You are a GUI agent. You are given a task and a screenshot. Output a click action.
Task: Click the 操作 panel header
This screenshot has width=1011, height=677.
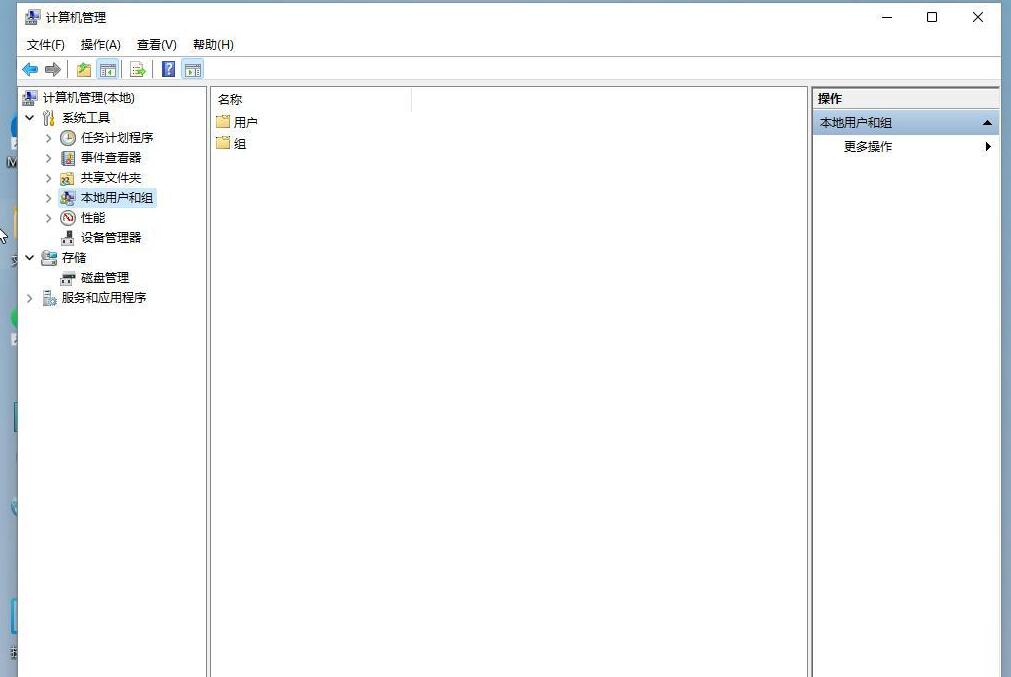click(829, 97)
